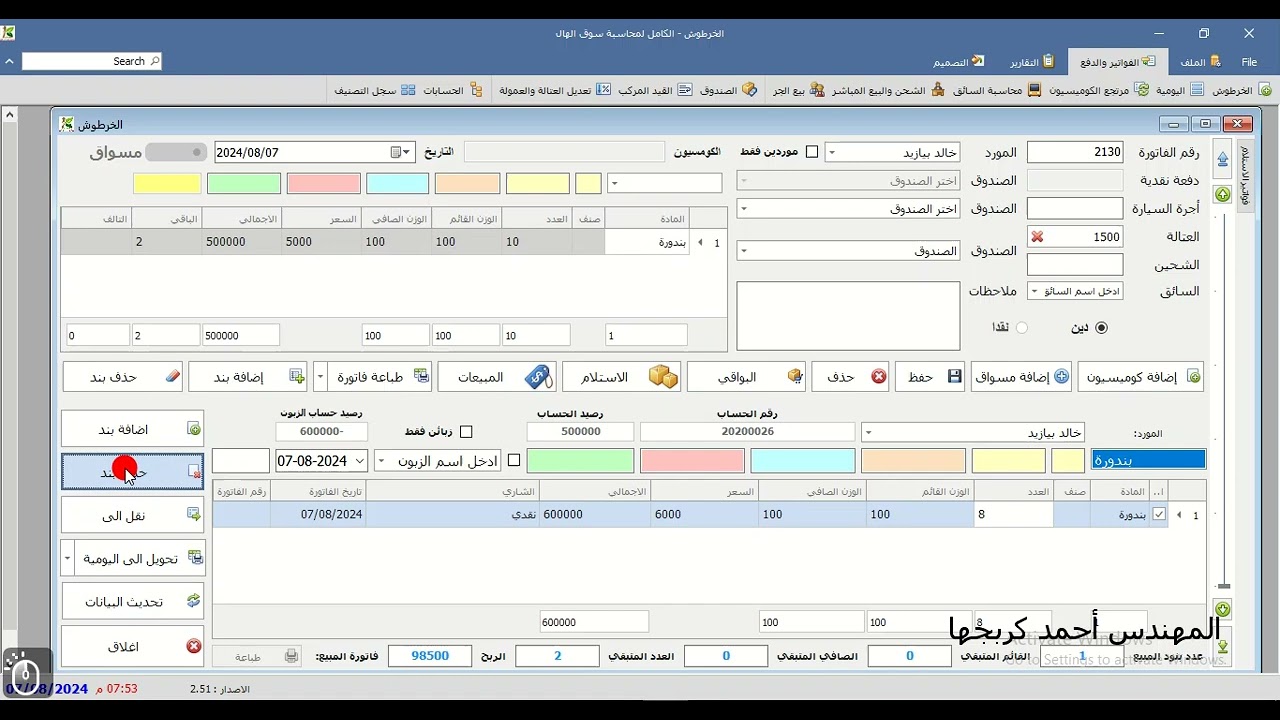This screenshot has height=720, width=1280.
Task: Toggle checkbox beside ادخل اسم الزبون
Action: 514,461
